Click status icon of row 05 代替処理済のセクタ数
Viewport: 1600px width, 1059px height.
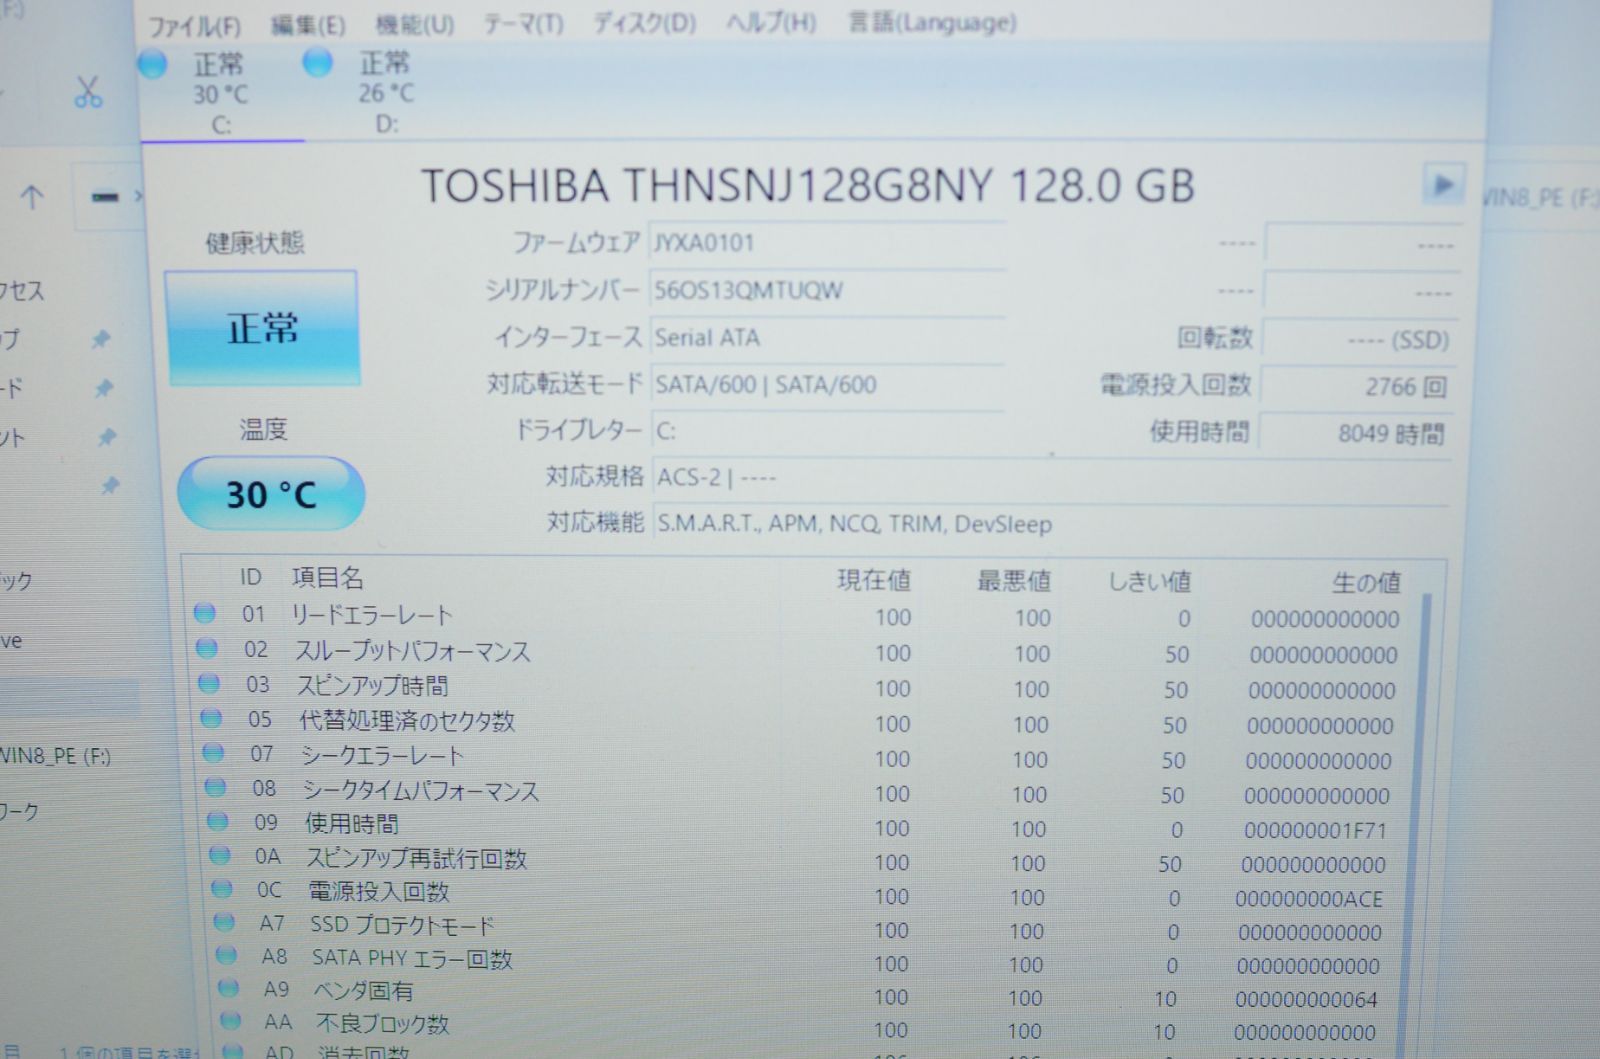[x=211, y=718]
